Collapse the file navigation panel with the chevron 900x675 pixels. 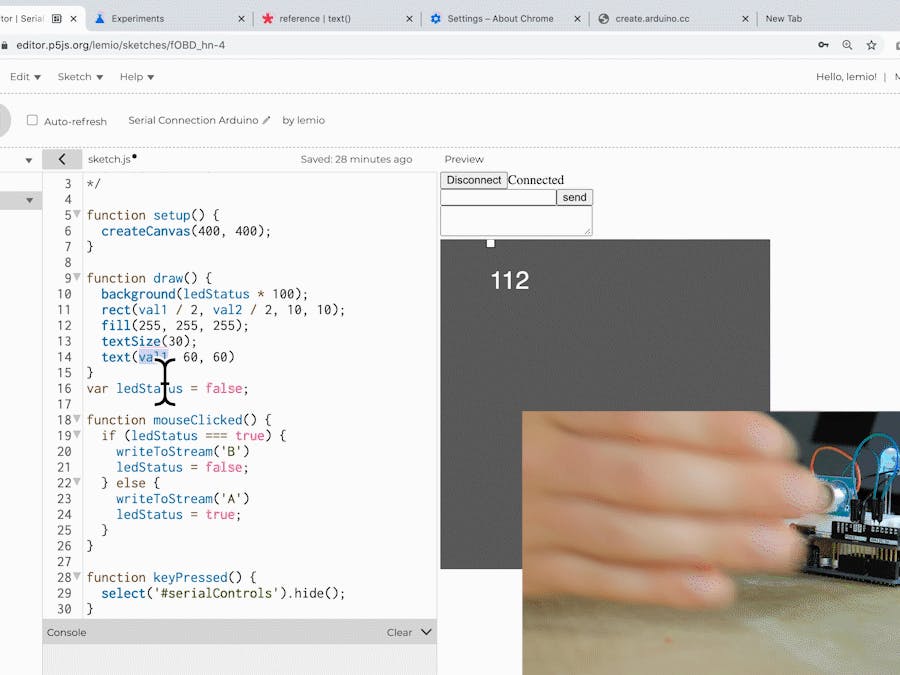pyautogui.click(x=62, y=159)
